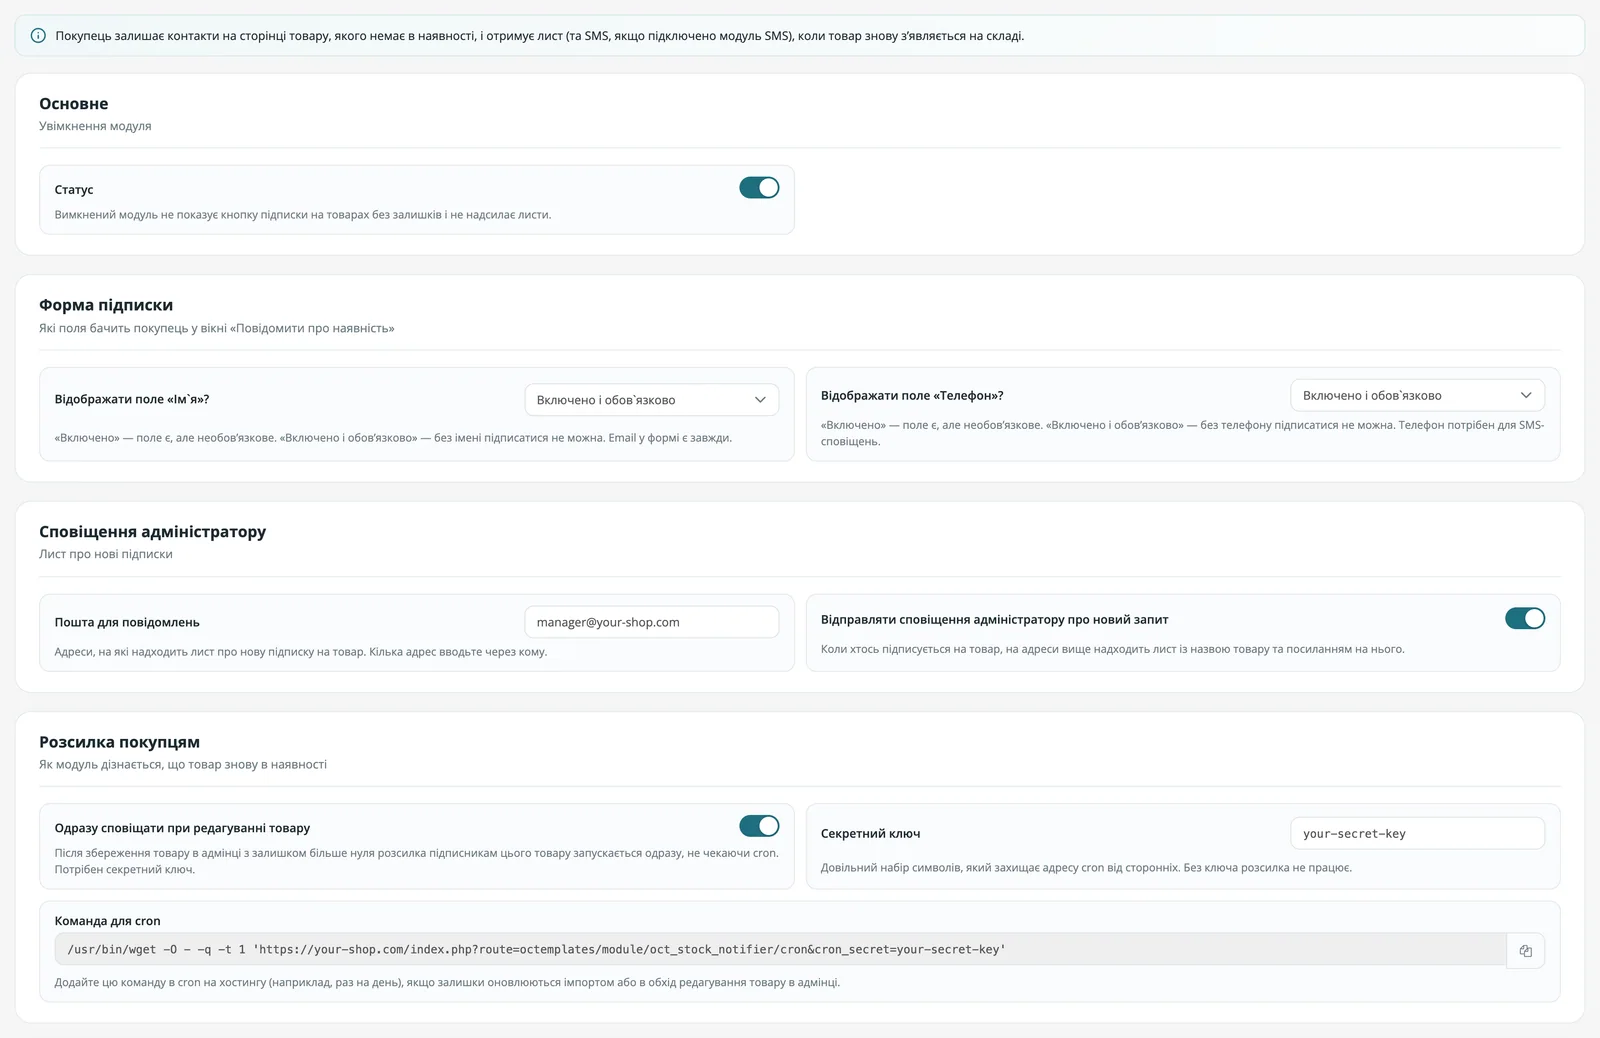Toggle the Статус module switch

(759, 188)
